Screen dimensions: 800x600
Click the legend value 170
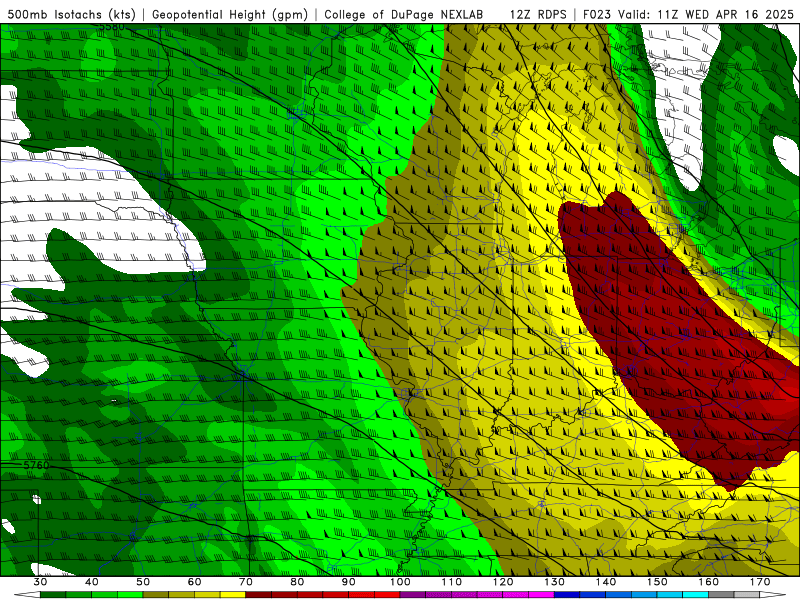point(760,582)
